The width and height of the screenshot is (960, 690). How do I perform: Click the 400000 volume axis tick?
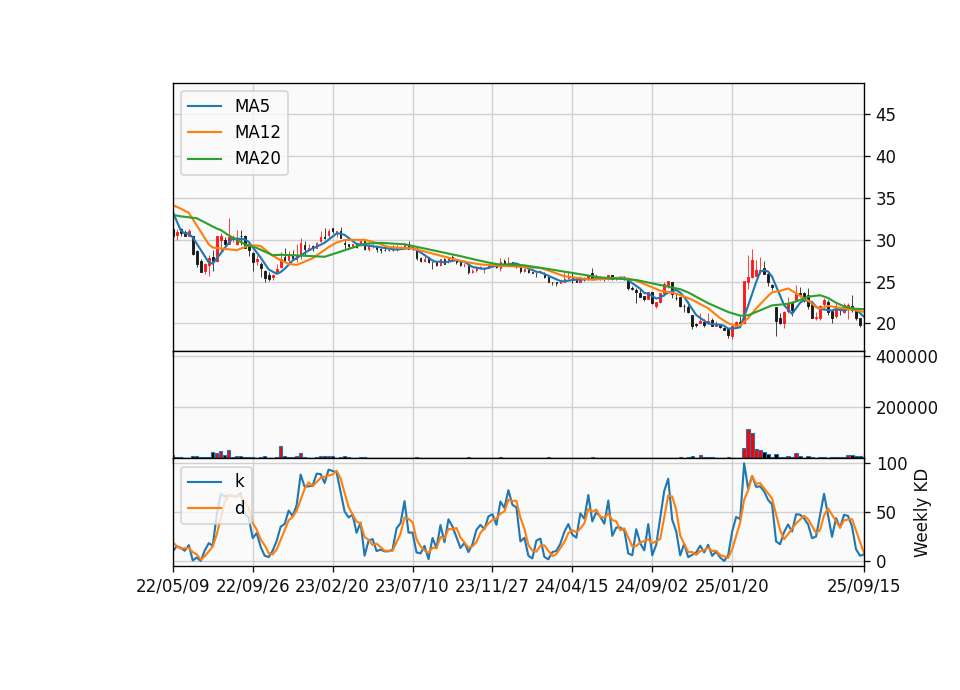click(x=907, y=357)
